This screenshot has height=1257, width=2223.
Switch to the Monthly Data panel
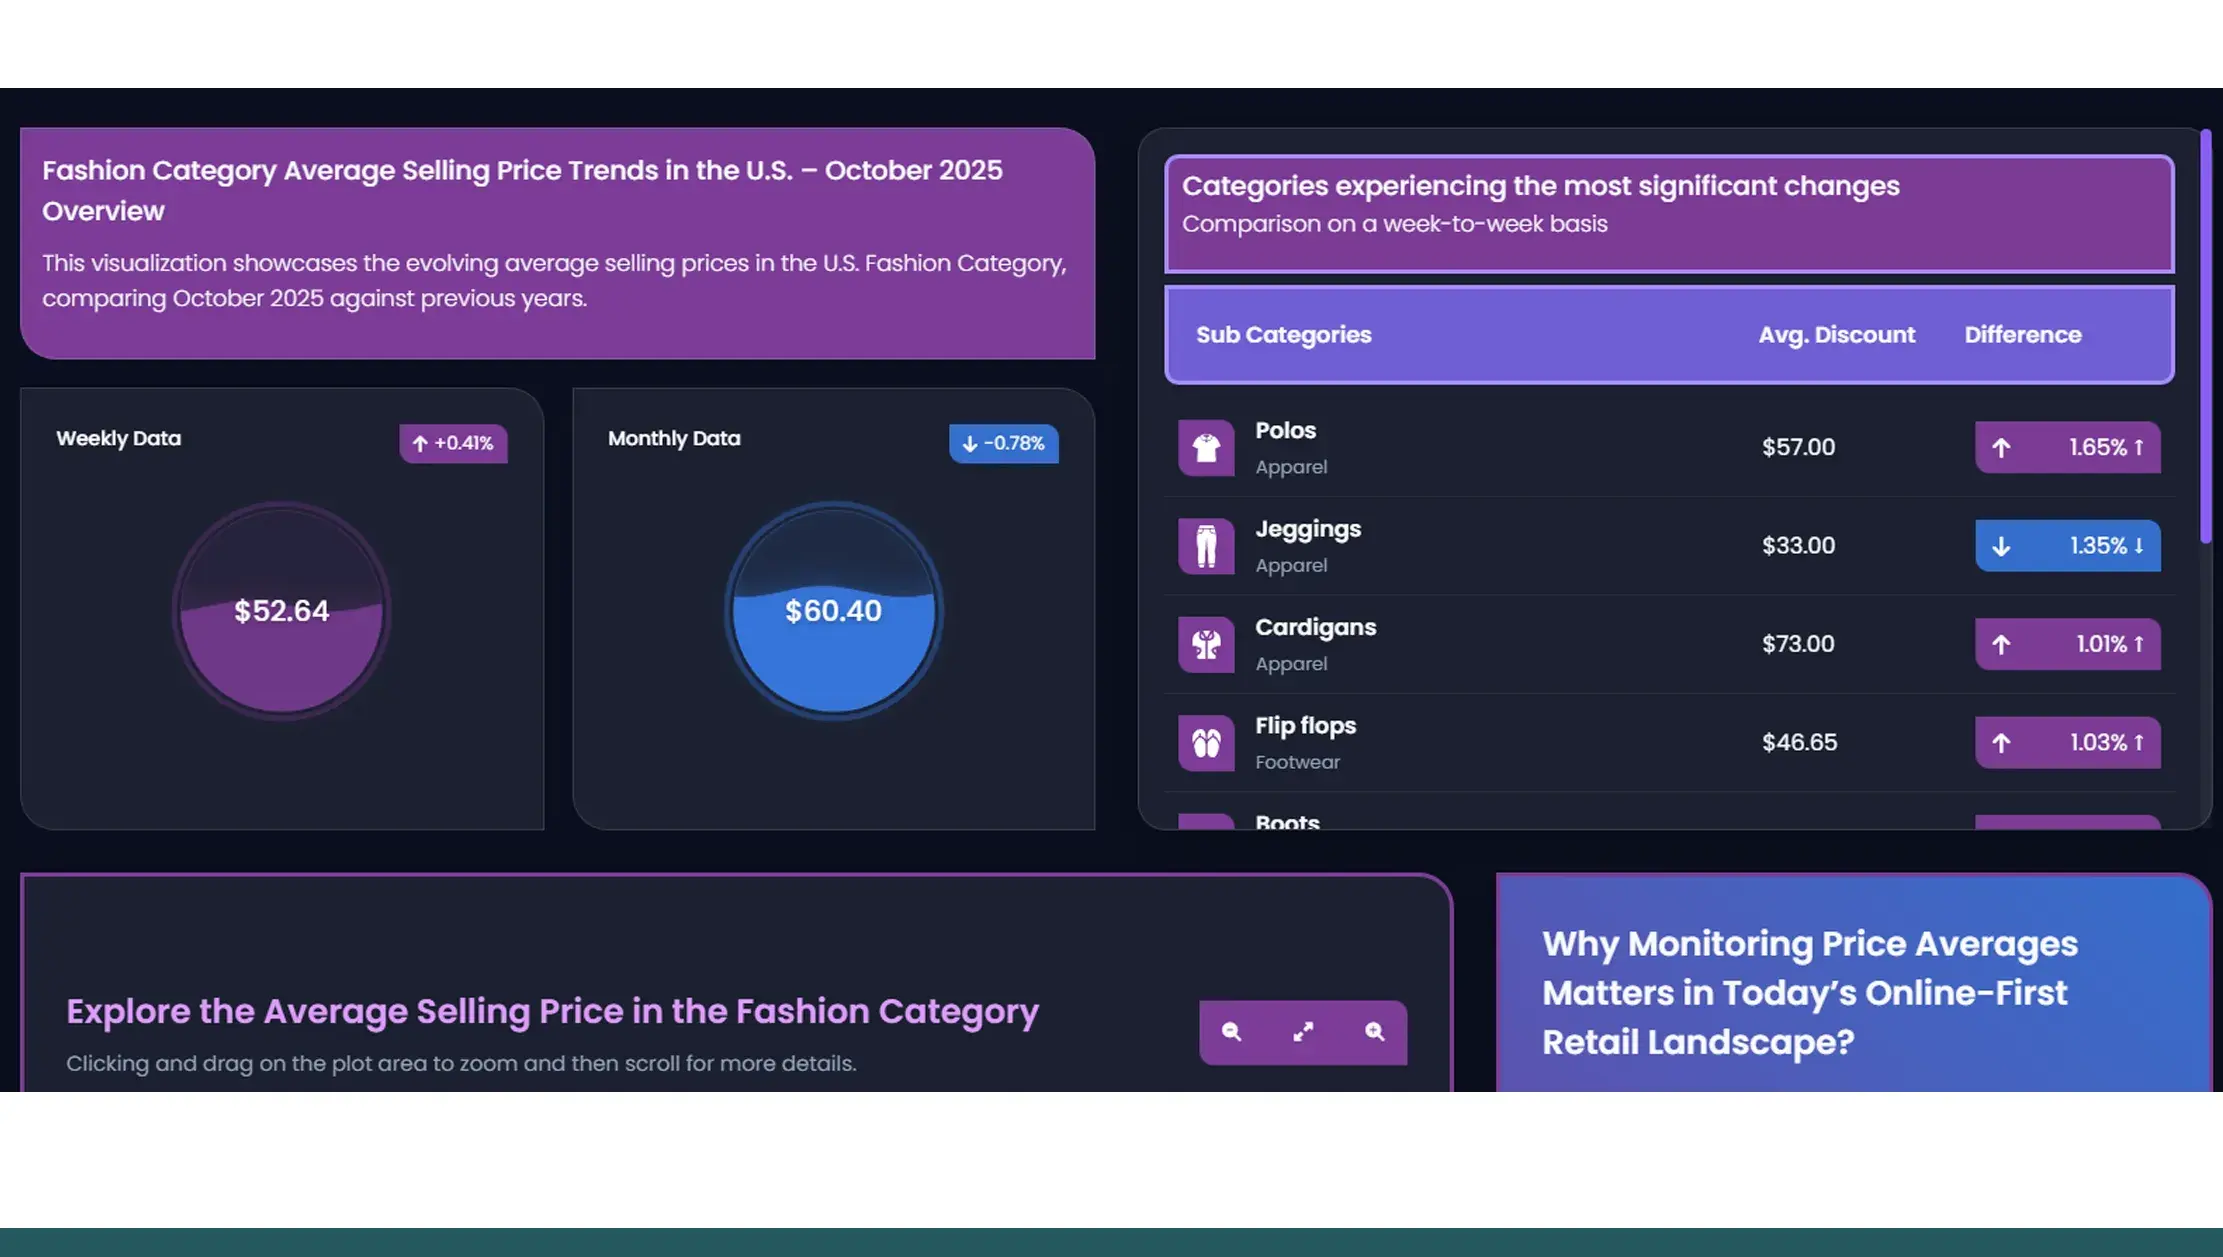(x=673, y=438)
